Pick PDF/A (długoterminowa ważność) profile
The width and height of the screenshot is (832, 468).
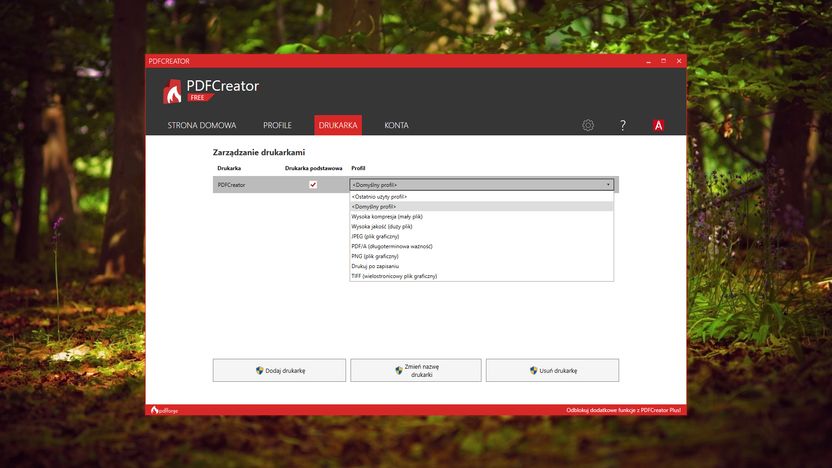(481, 246)
